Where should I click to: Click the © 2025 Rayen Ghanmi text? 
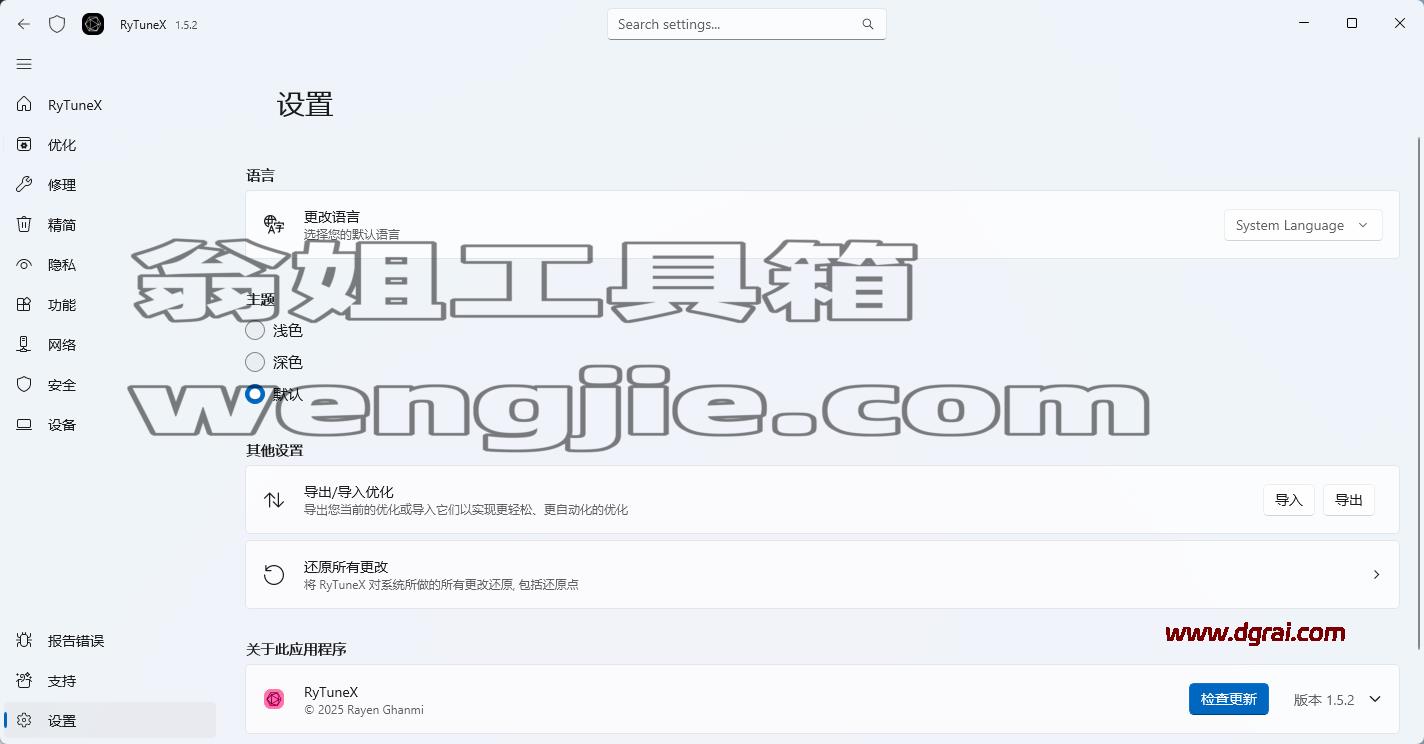(x=364, y=710)
